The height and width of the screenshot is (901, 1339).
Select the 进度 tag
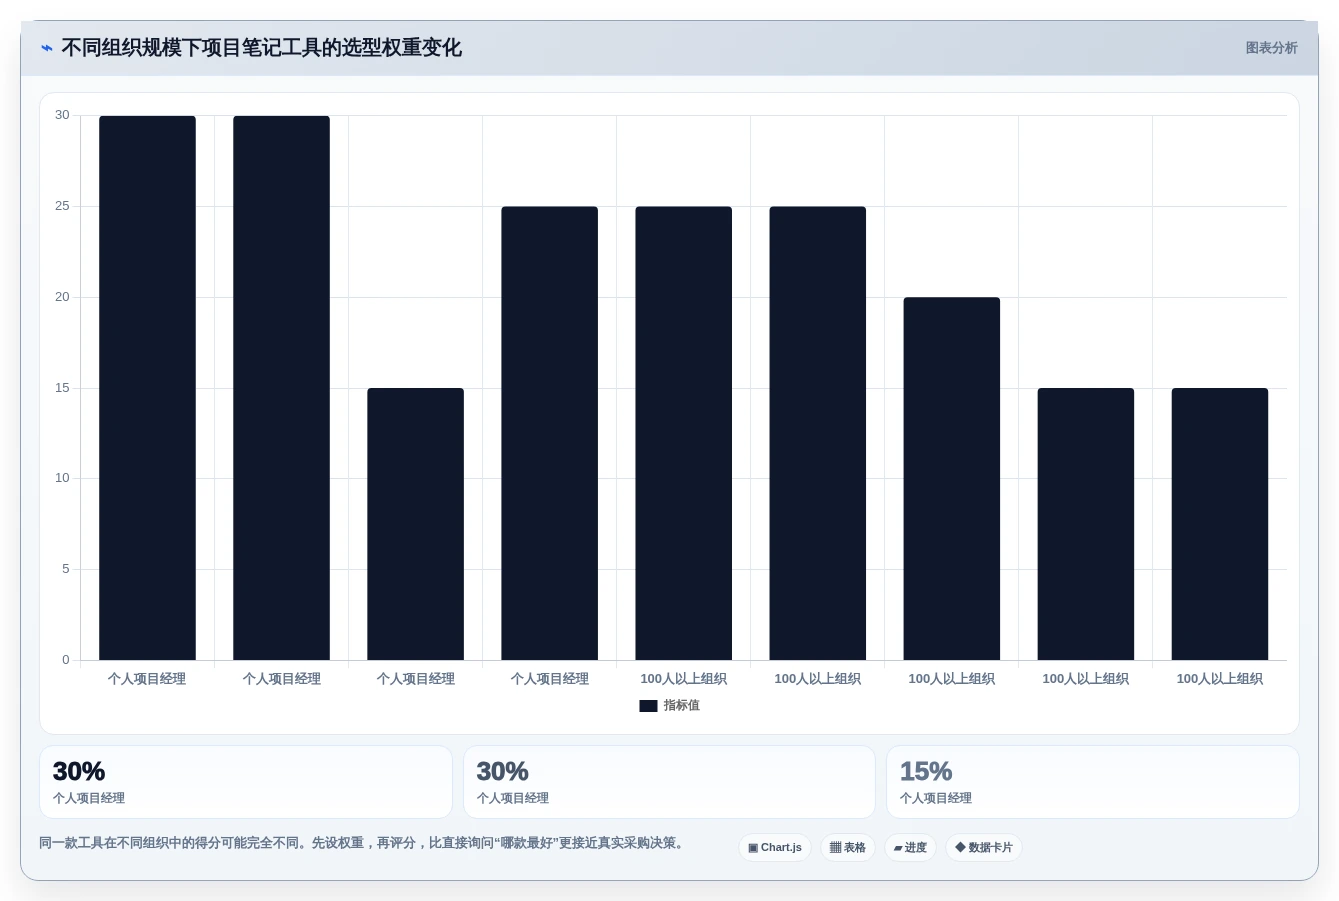(x=910, y=848)
